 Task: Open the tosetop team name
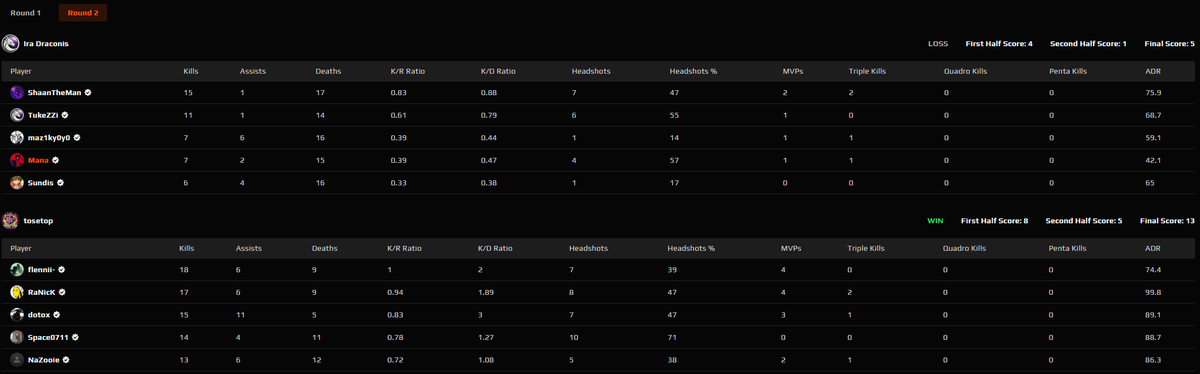click(37, 220)
